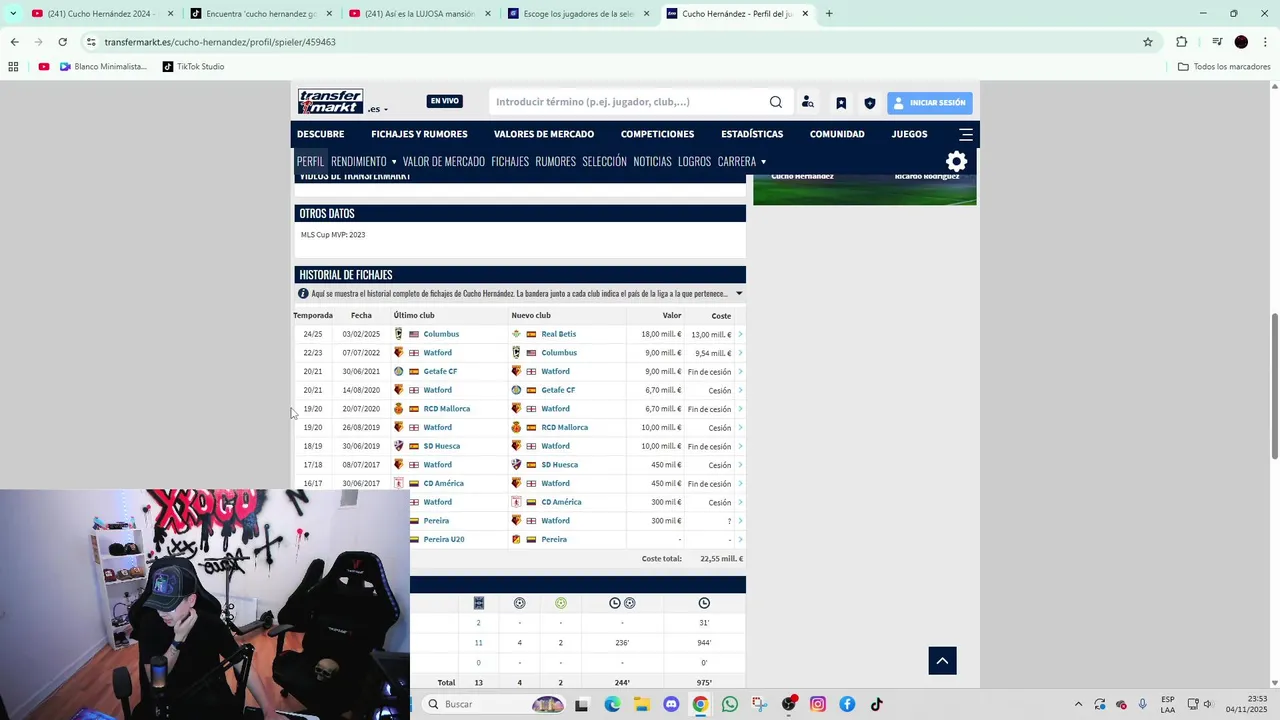Click the Transfermarkt logo
This screenshot has width=1280, height=720.
330,101
